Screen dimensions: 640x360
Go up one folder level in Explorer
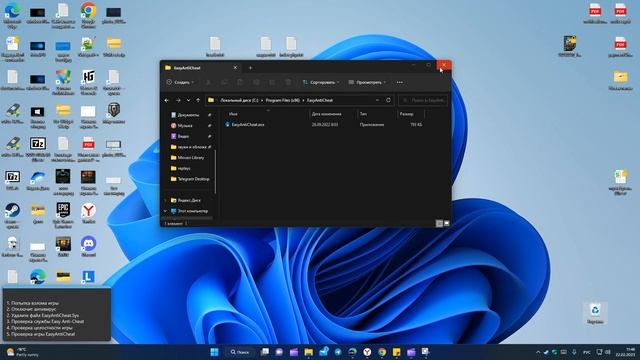198,100
